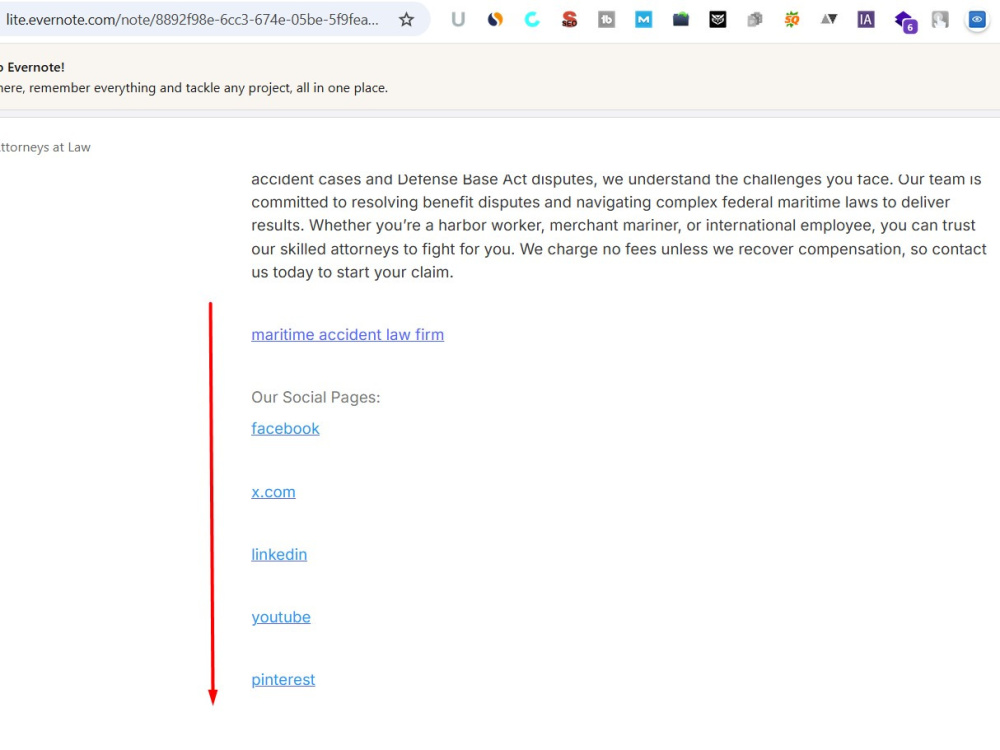Open the orange-blue Similarweb extension icon
1000x750 pixels.
point(495,20)
